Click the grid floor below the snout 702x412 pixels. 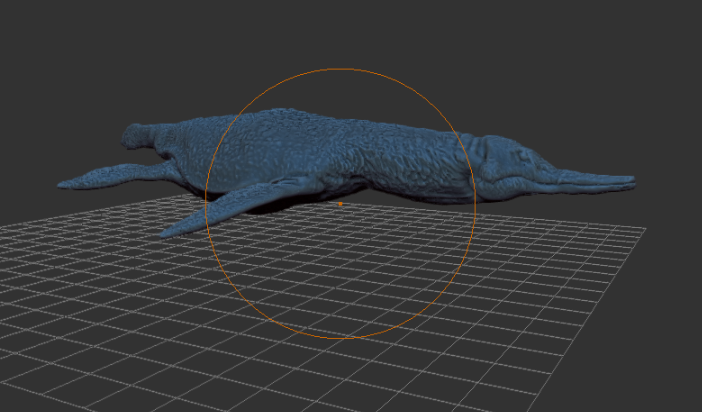click(600, 240)
